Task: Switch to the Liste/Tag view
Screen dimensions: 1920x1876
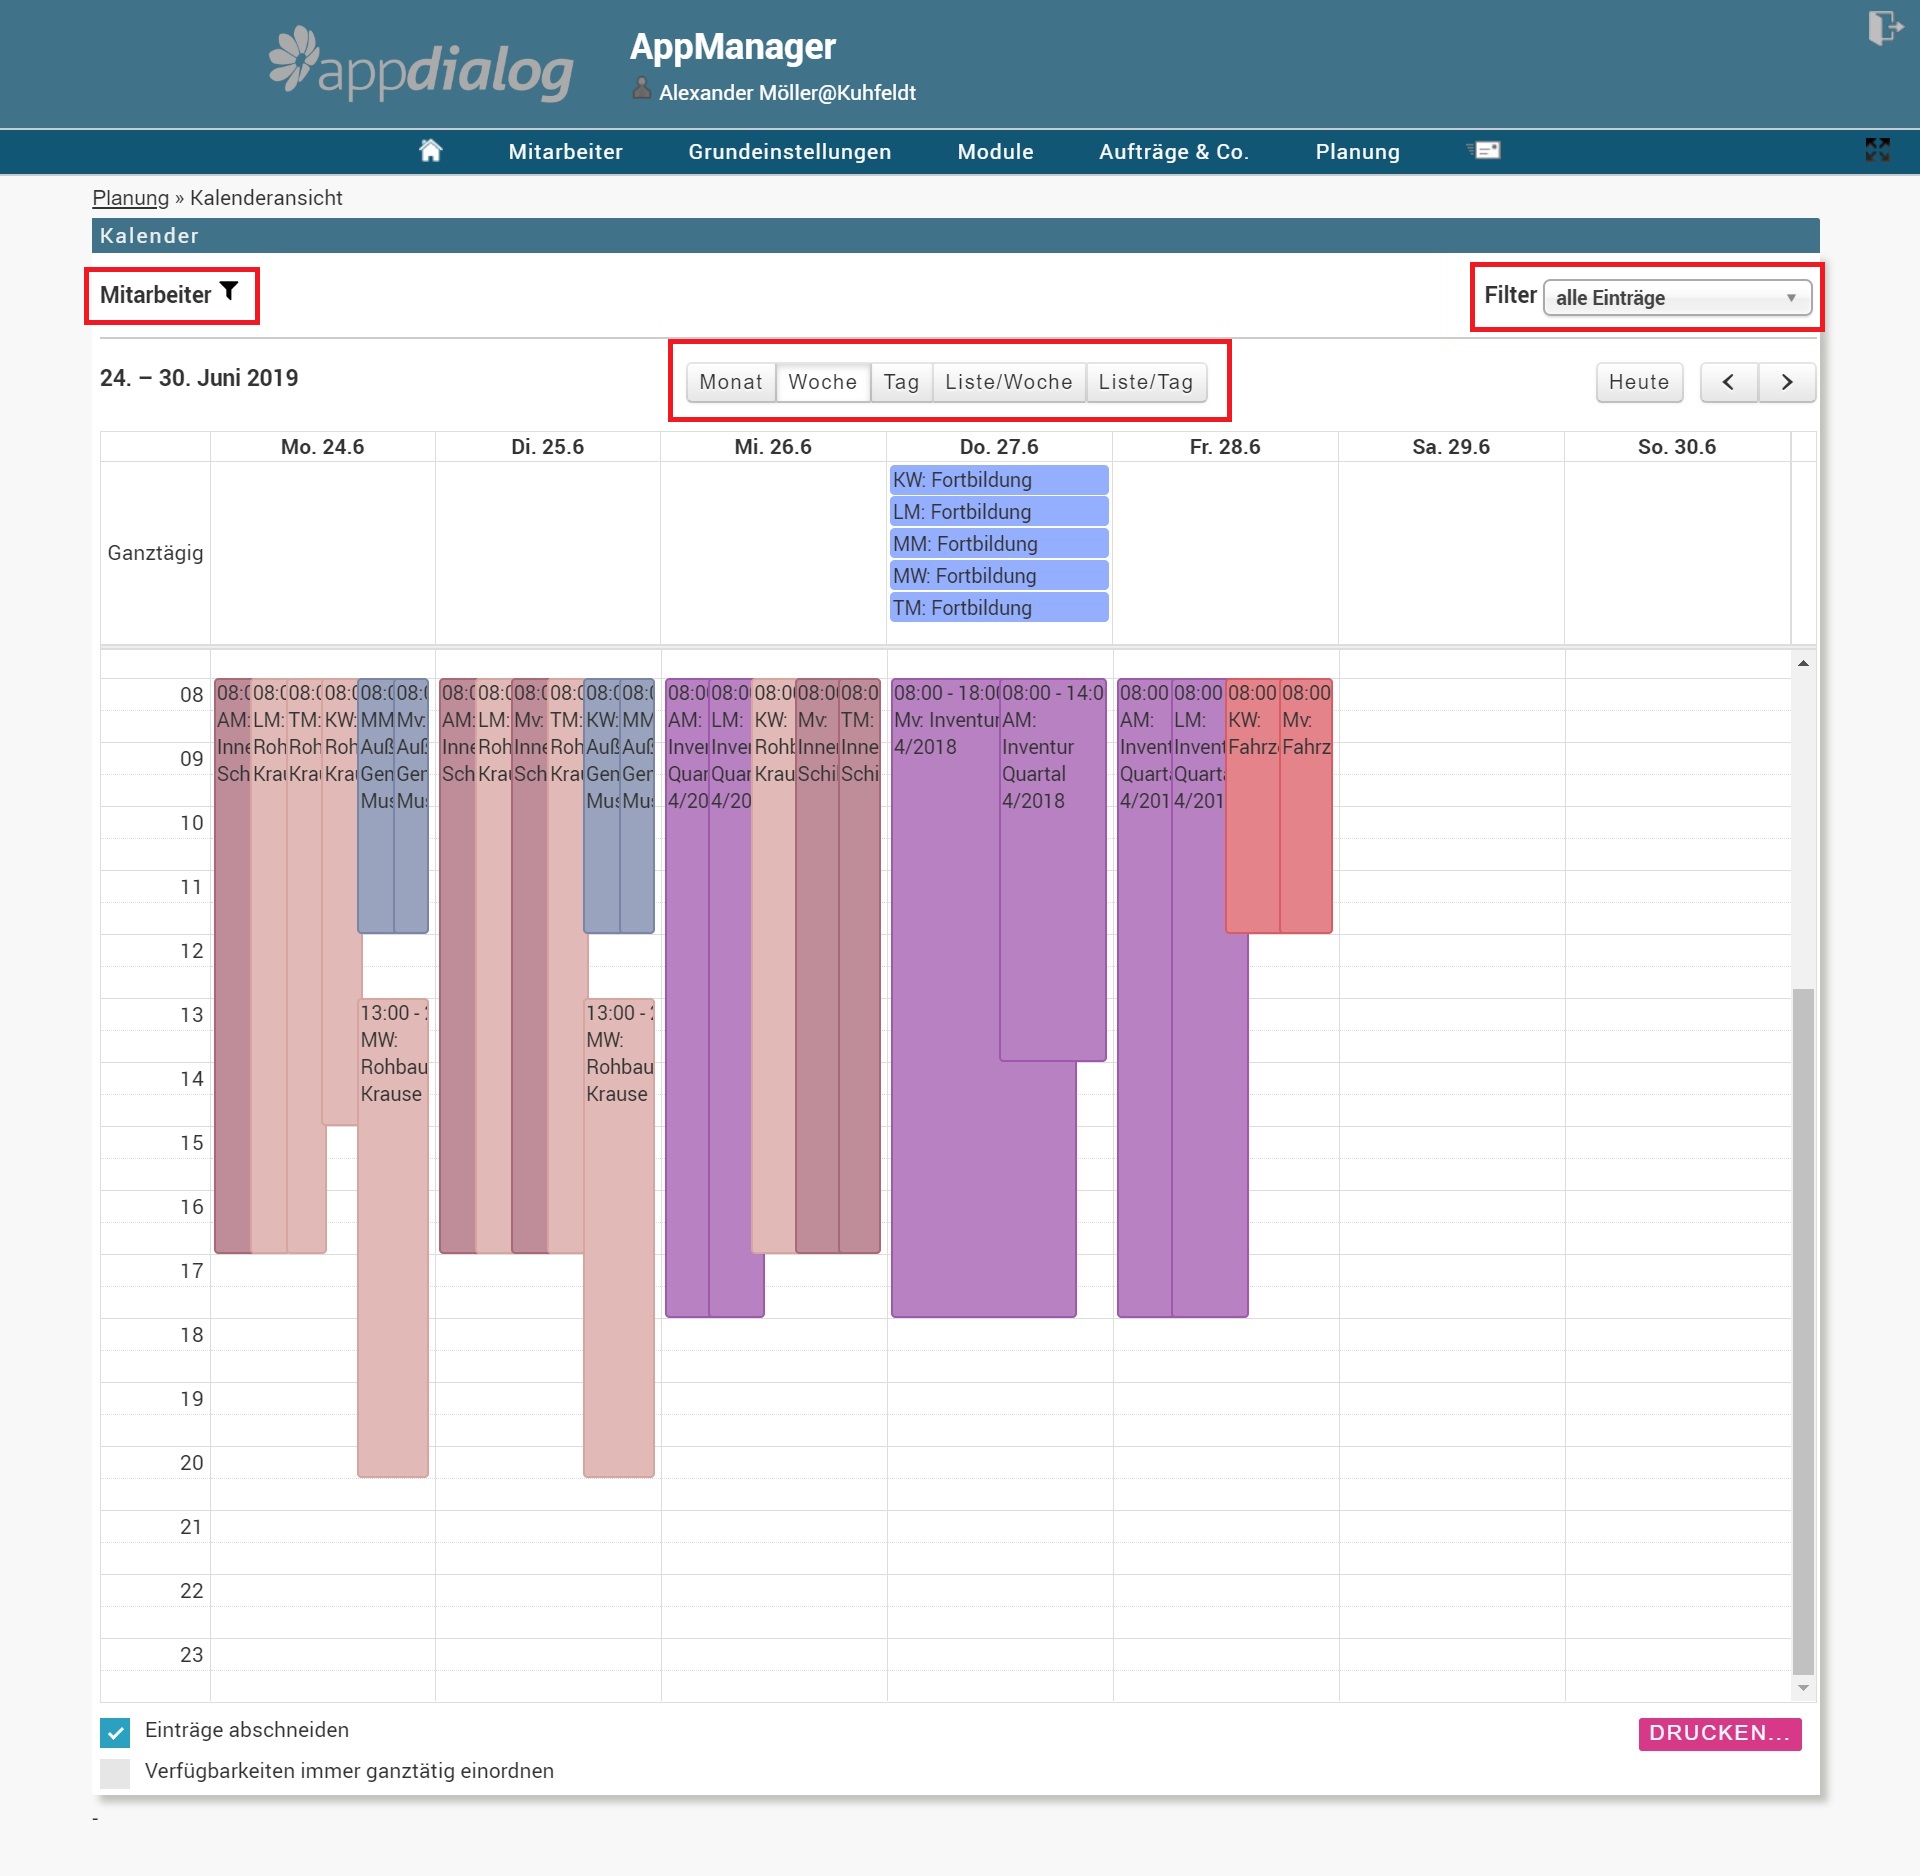Action: (1146, 382)
